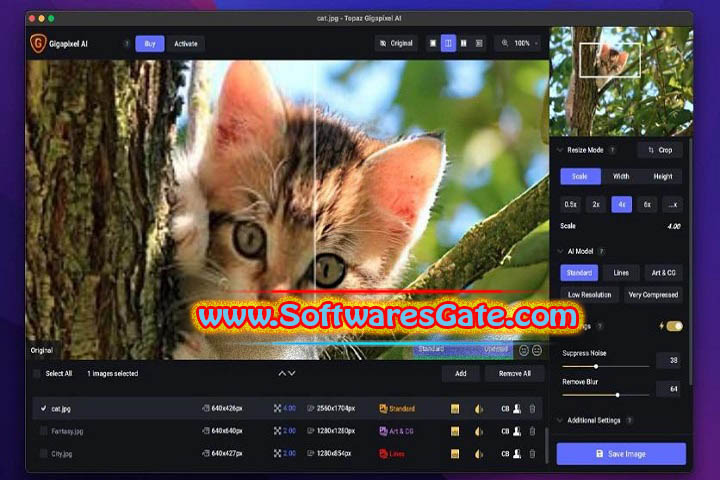Screen dimensions: 720x480
Task: Choose the Low Resolution model
Action: pyautogui.click(x=589, y=295)
